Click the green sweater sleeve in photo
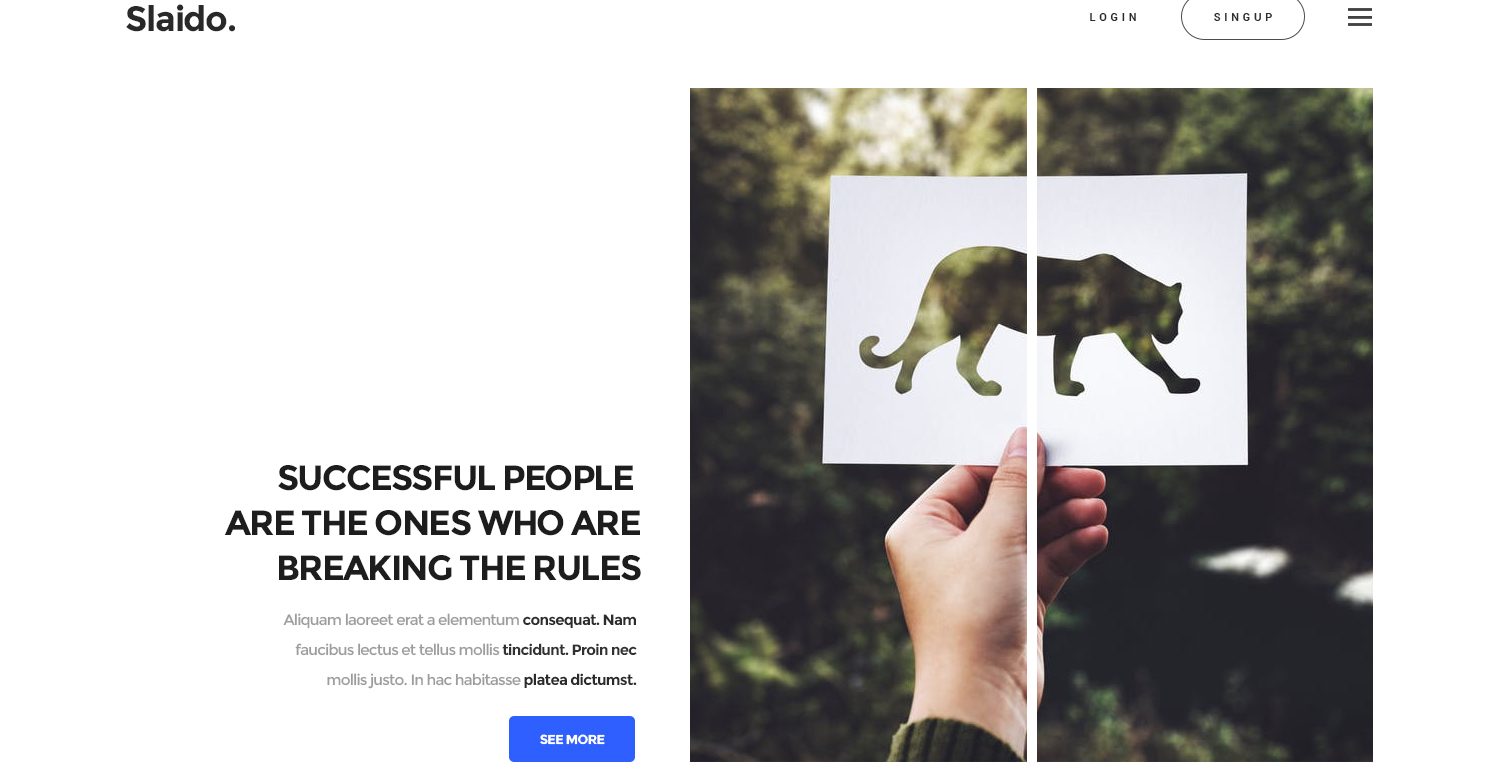Screen dimensions: 1500x770 pos(957,742)
